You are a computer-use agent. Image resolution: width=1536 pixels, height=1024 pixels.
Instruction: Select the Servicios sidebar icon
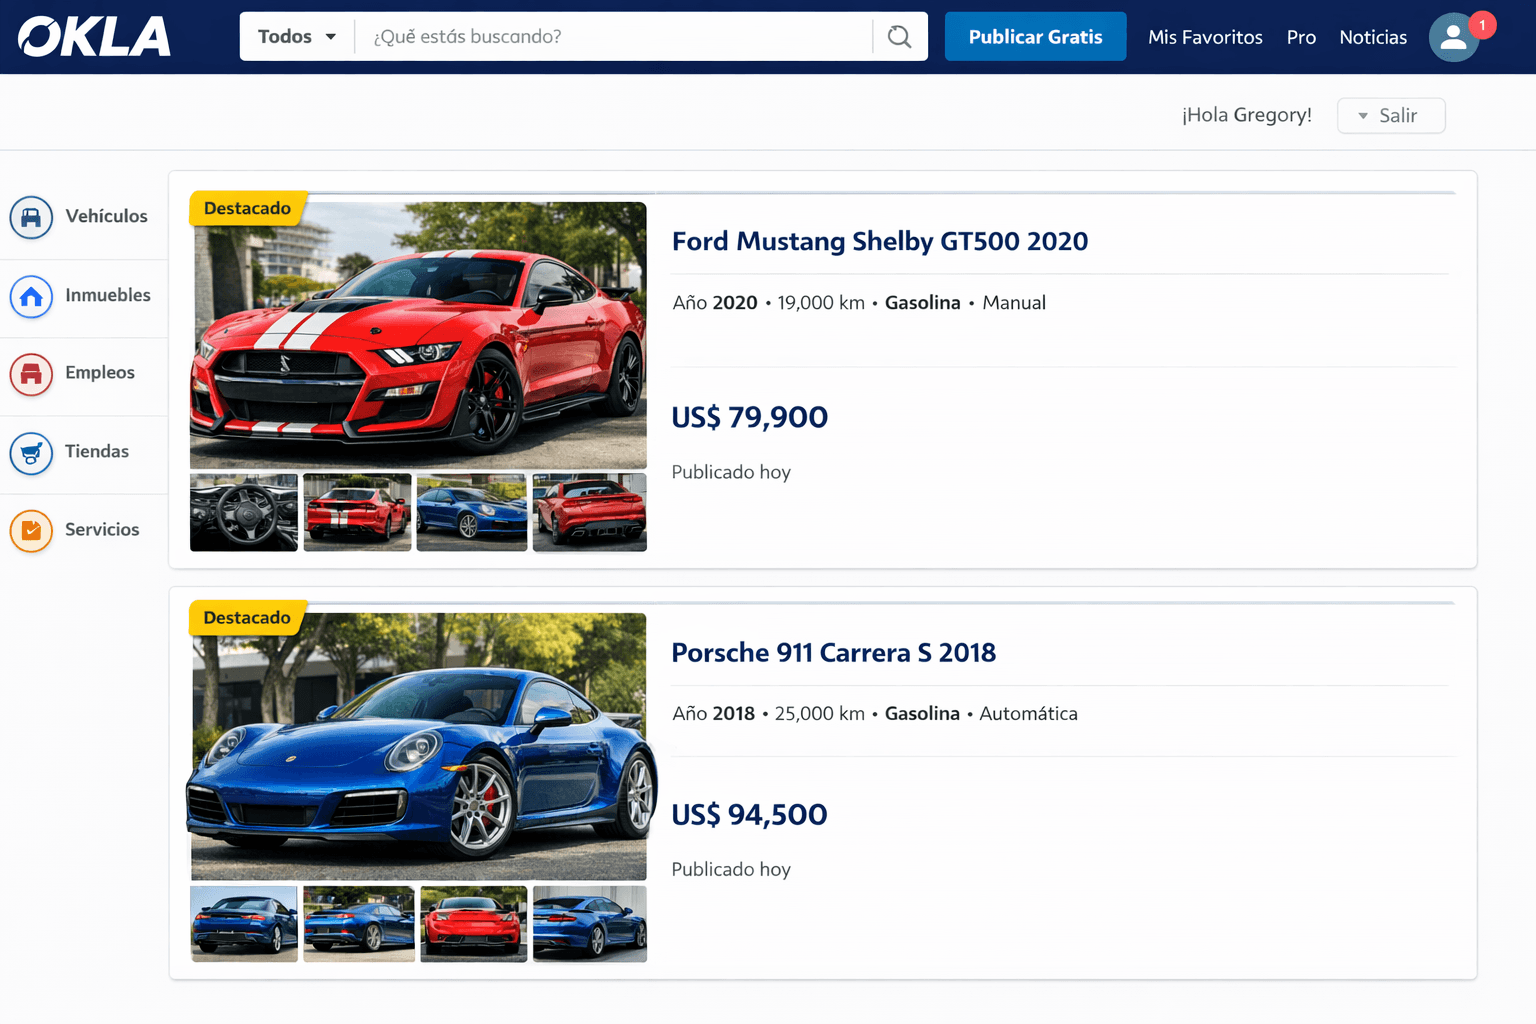[31, 531]
